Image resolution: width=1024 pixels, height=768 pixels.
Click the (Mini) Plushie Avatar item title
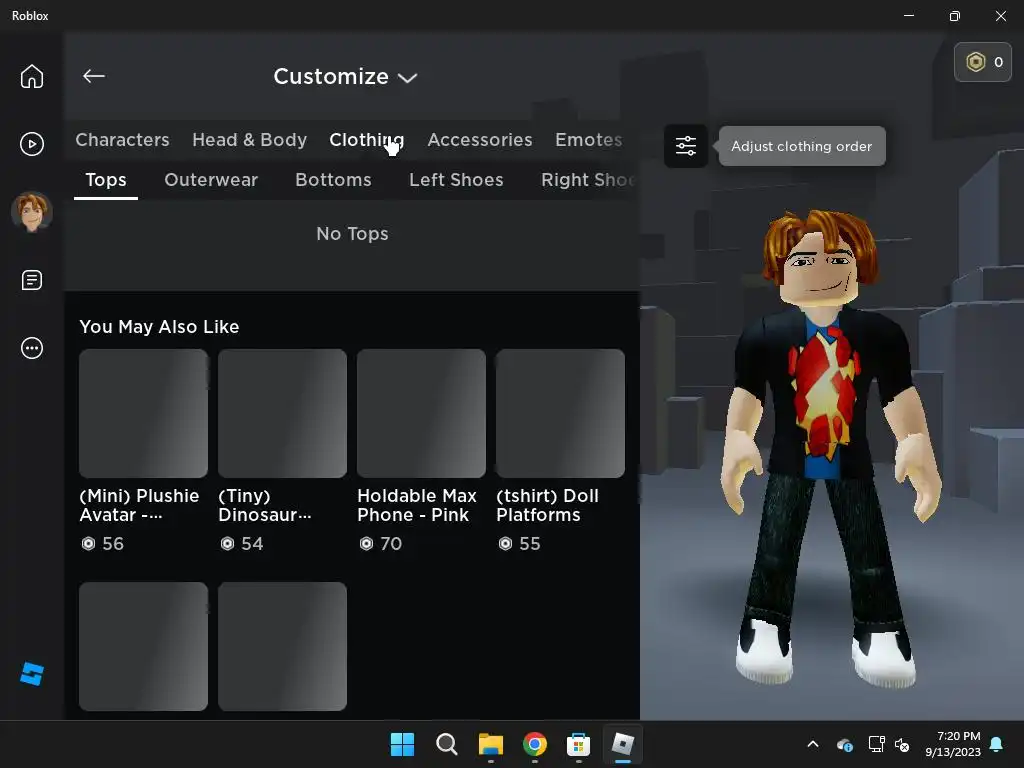139,505
